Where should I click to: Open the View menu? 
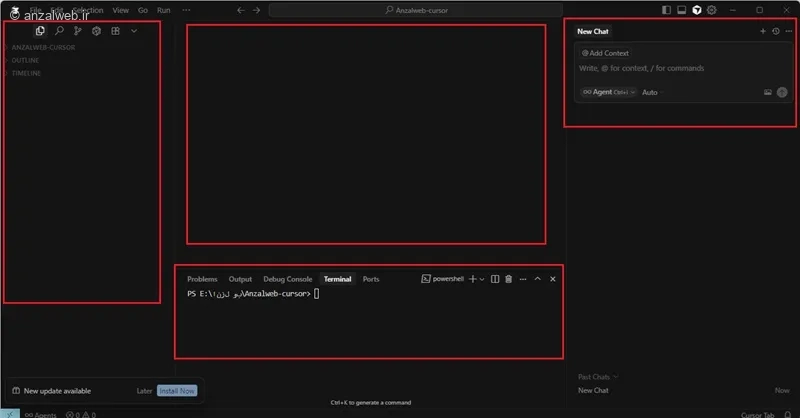tap(120, 10)
